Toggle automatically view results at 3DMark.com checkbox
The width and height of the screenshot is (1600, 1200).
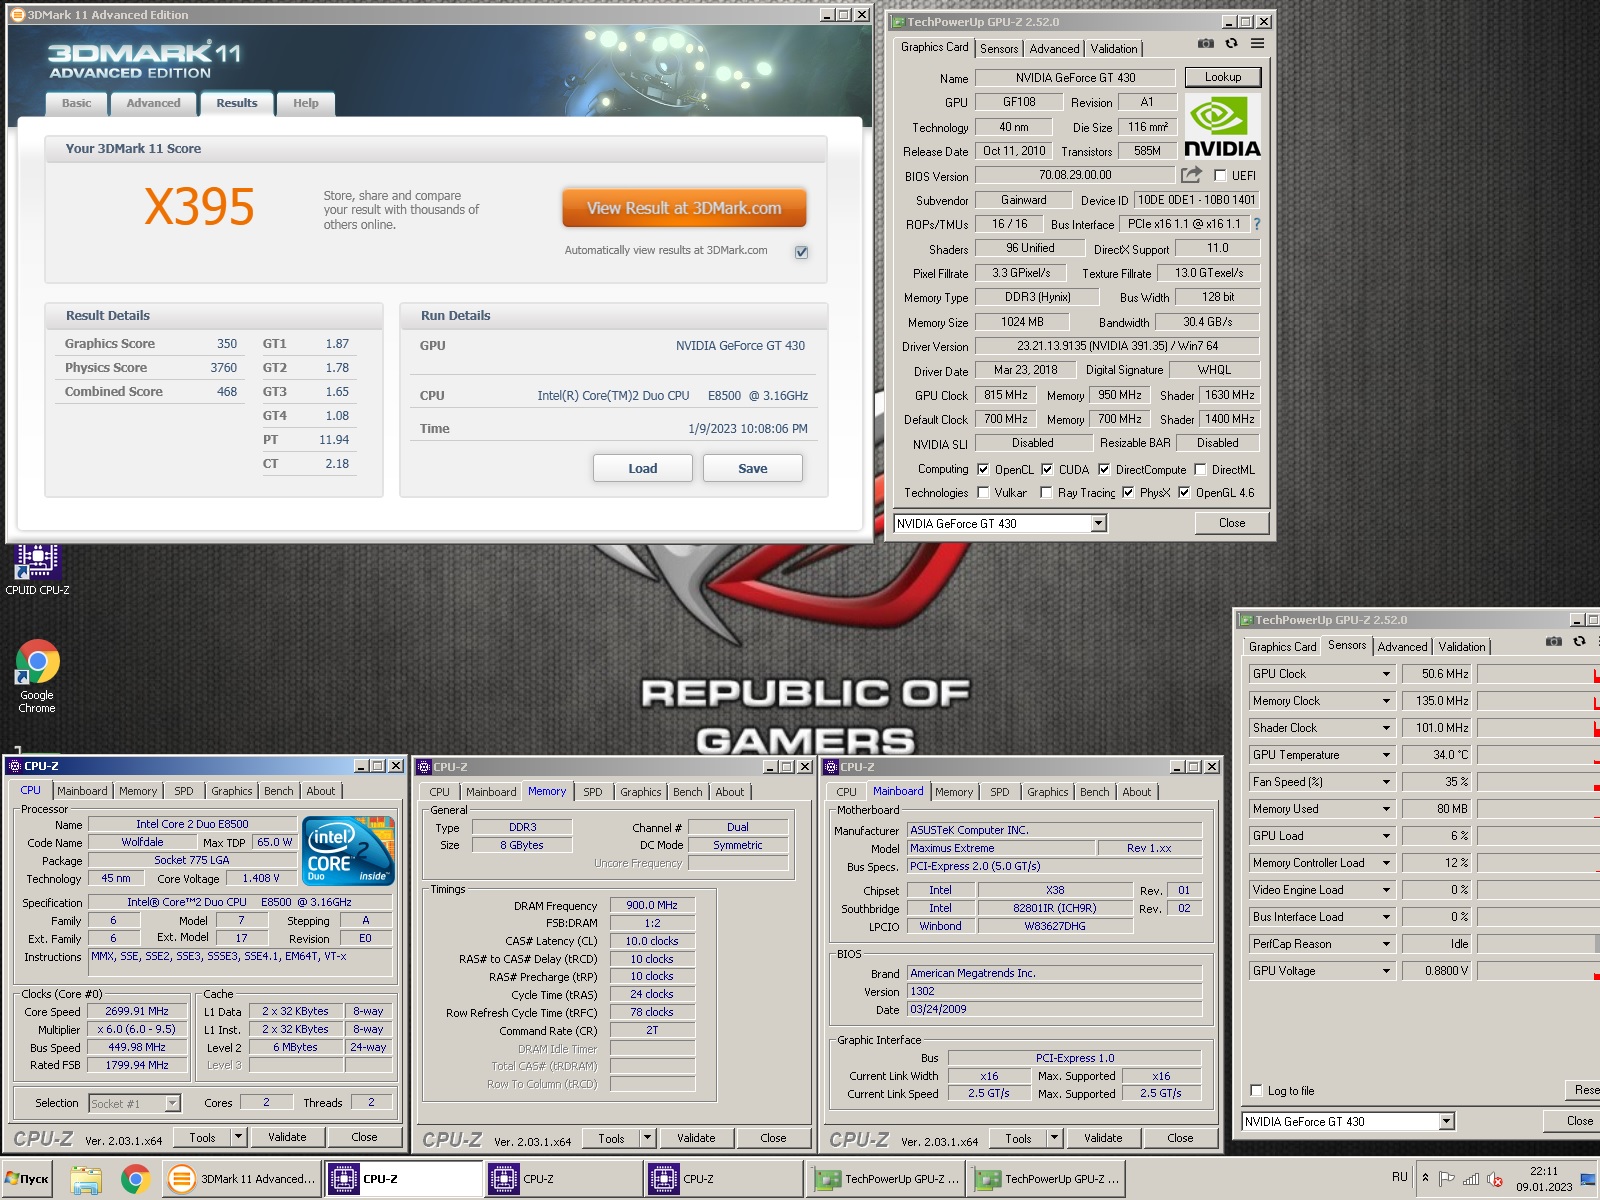coord(801,252)
